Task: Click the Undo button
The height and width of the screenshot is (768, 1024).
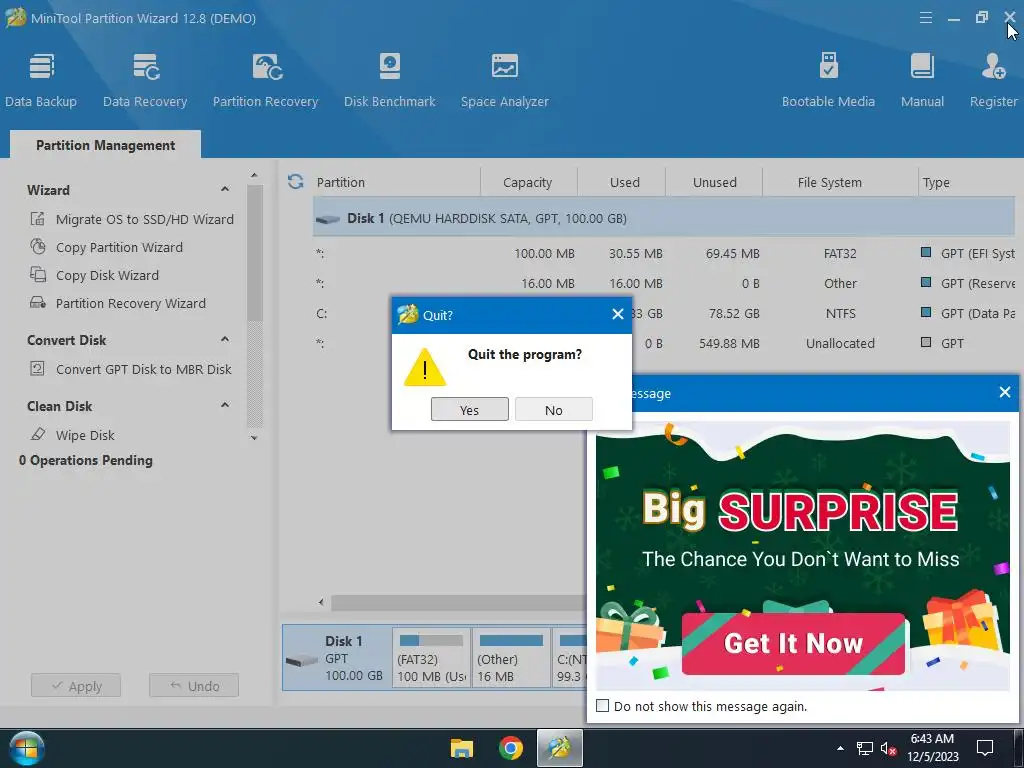Action: click(194, 686)
